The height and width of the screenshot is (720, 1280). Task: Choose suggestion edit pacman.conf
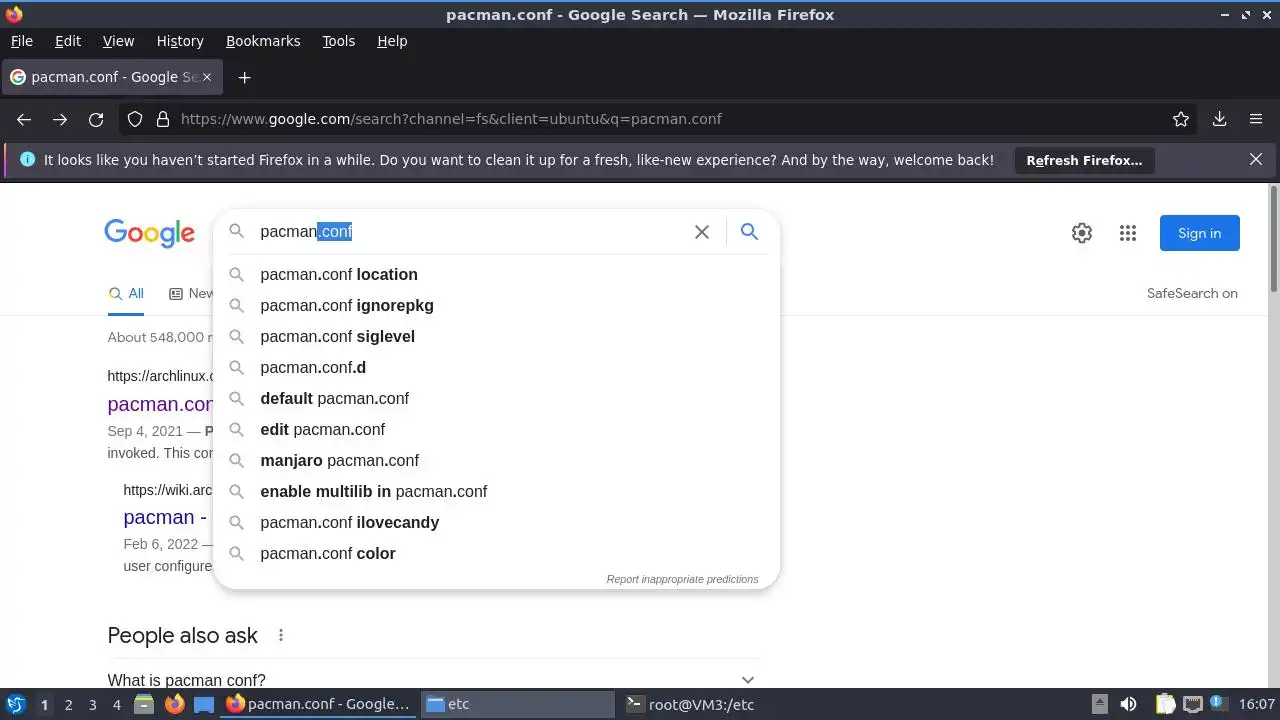496,429
